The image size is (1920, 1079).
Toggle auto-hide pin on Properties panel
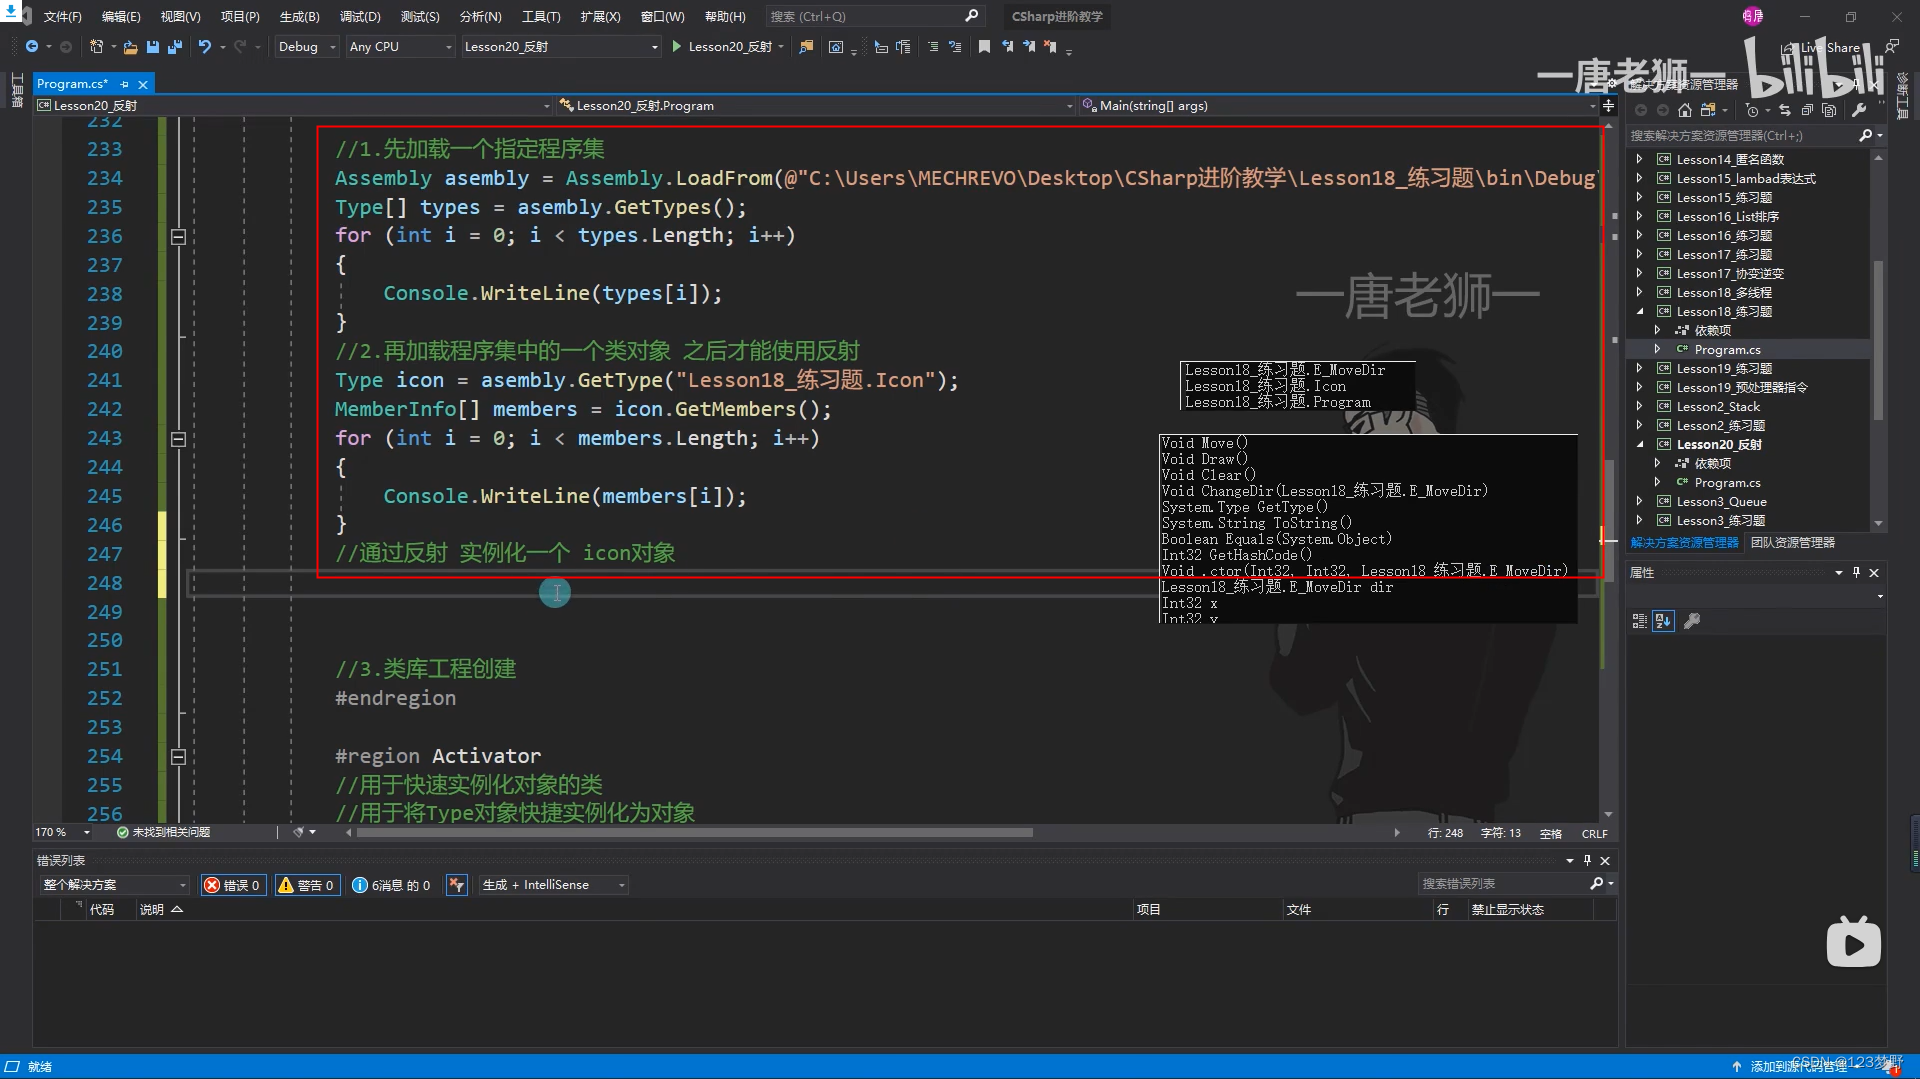point(1856,573)
